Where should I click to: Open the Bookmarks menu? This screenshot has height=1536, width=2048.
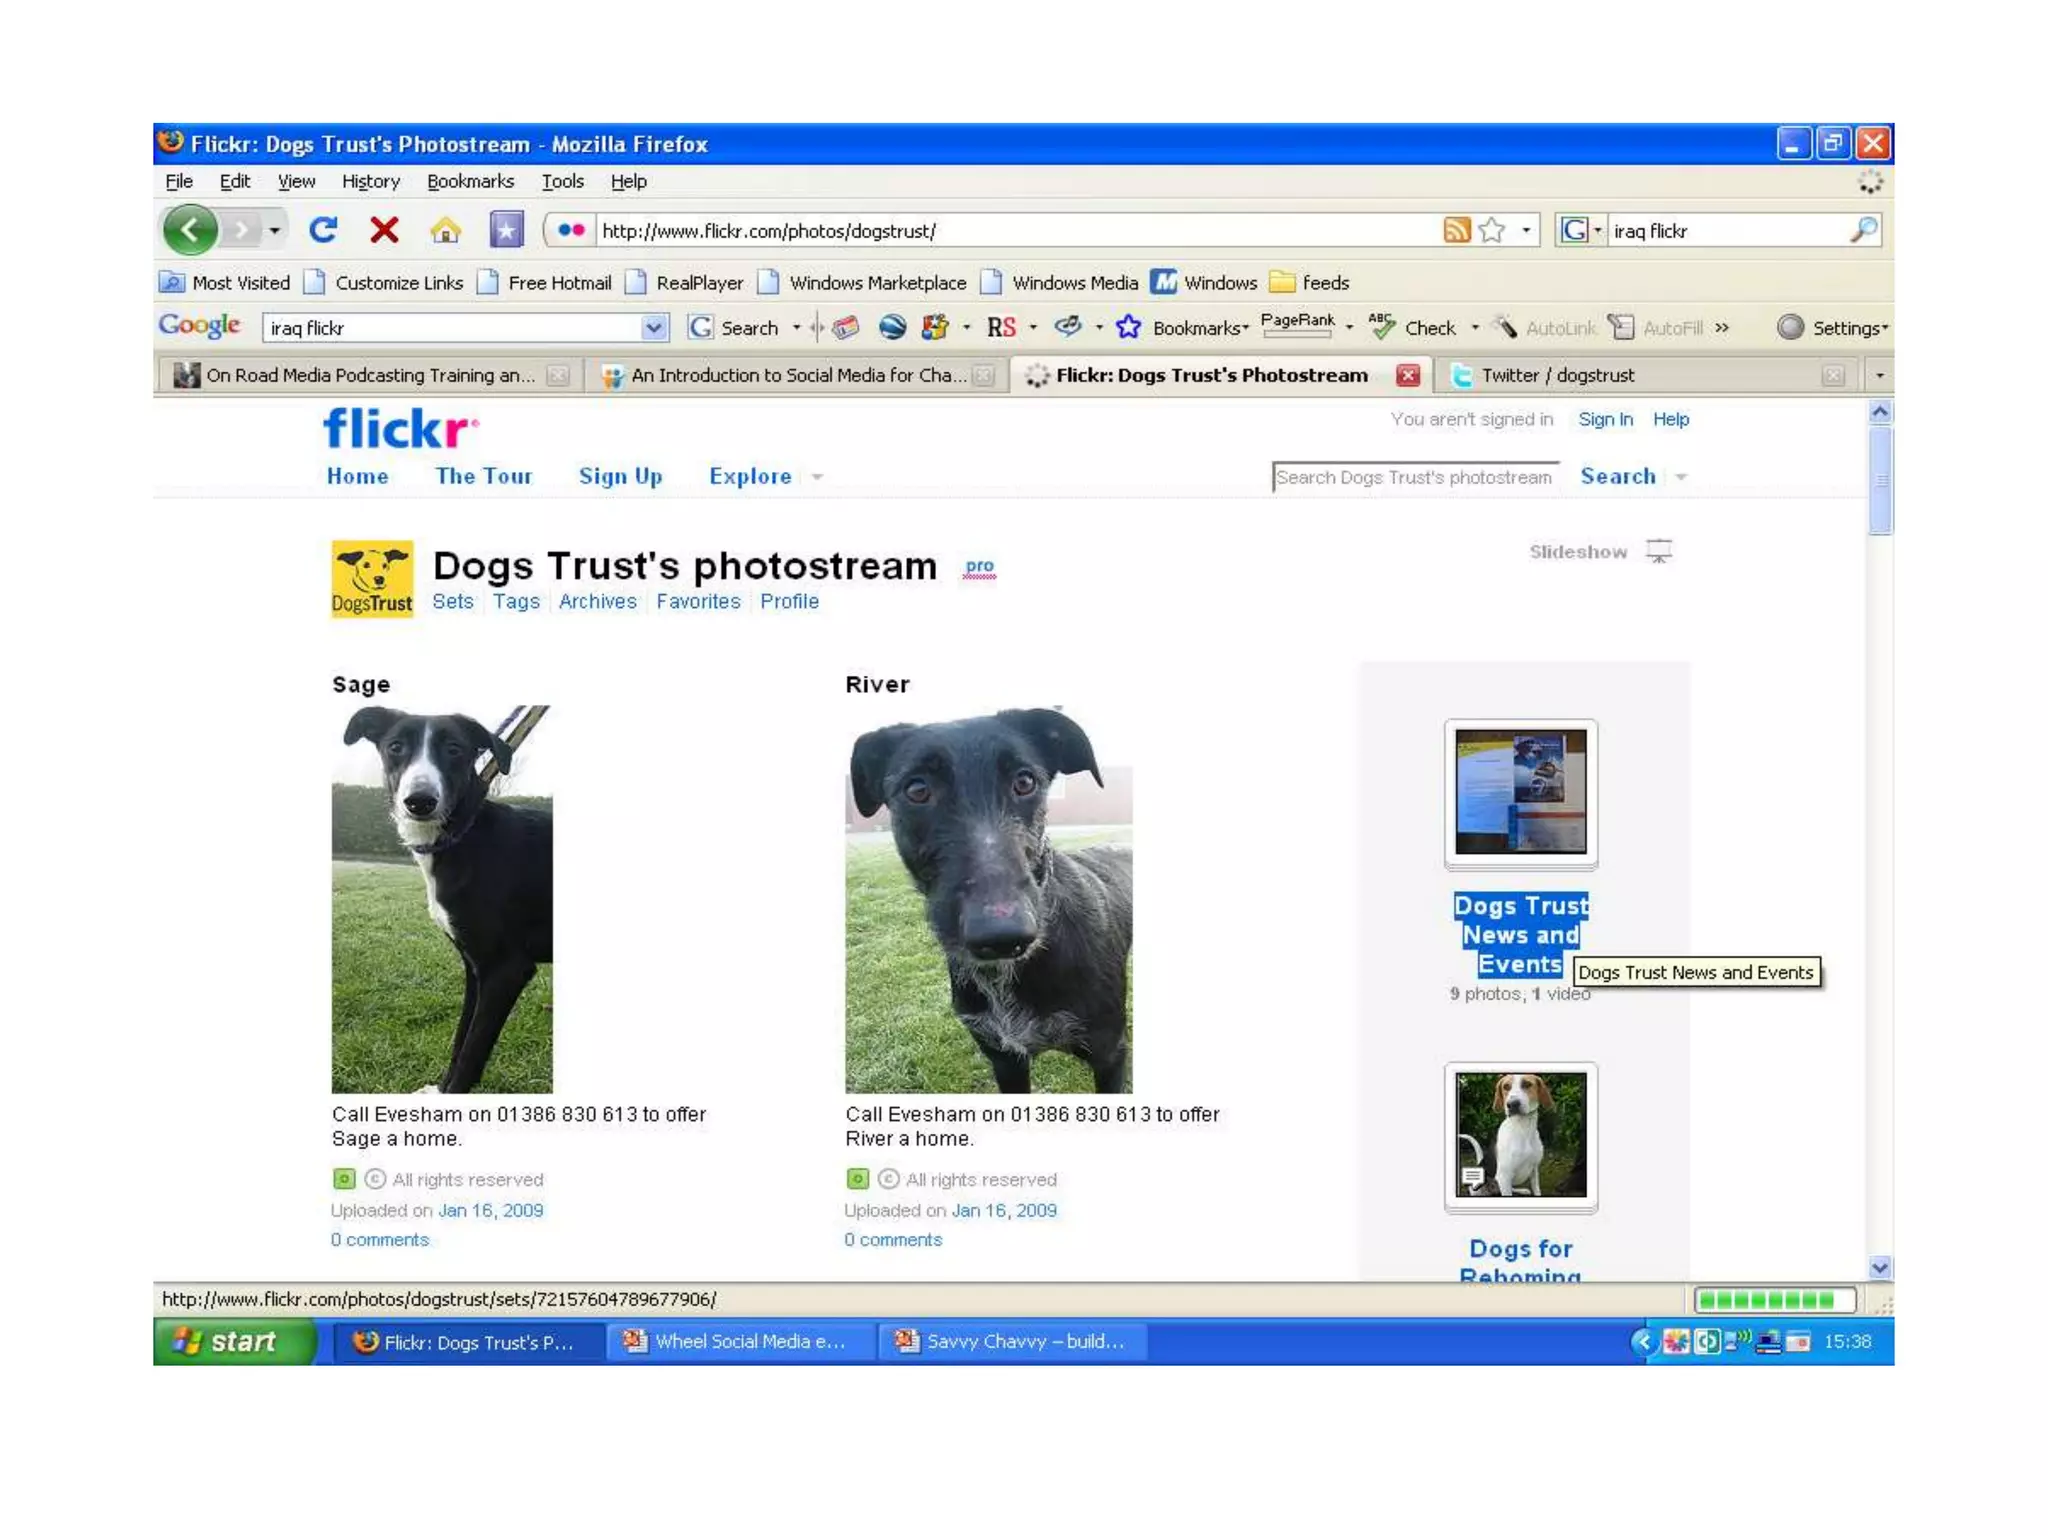coord(470,181)
